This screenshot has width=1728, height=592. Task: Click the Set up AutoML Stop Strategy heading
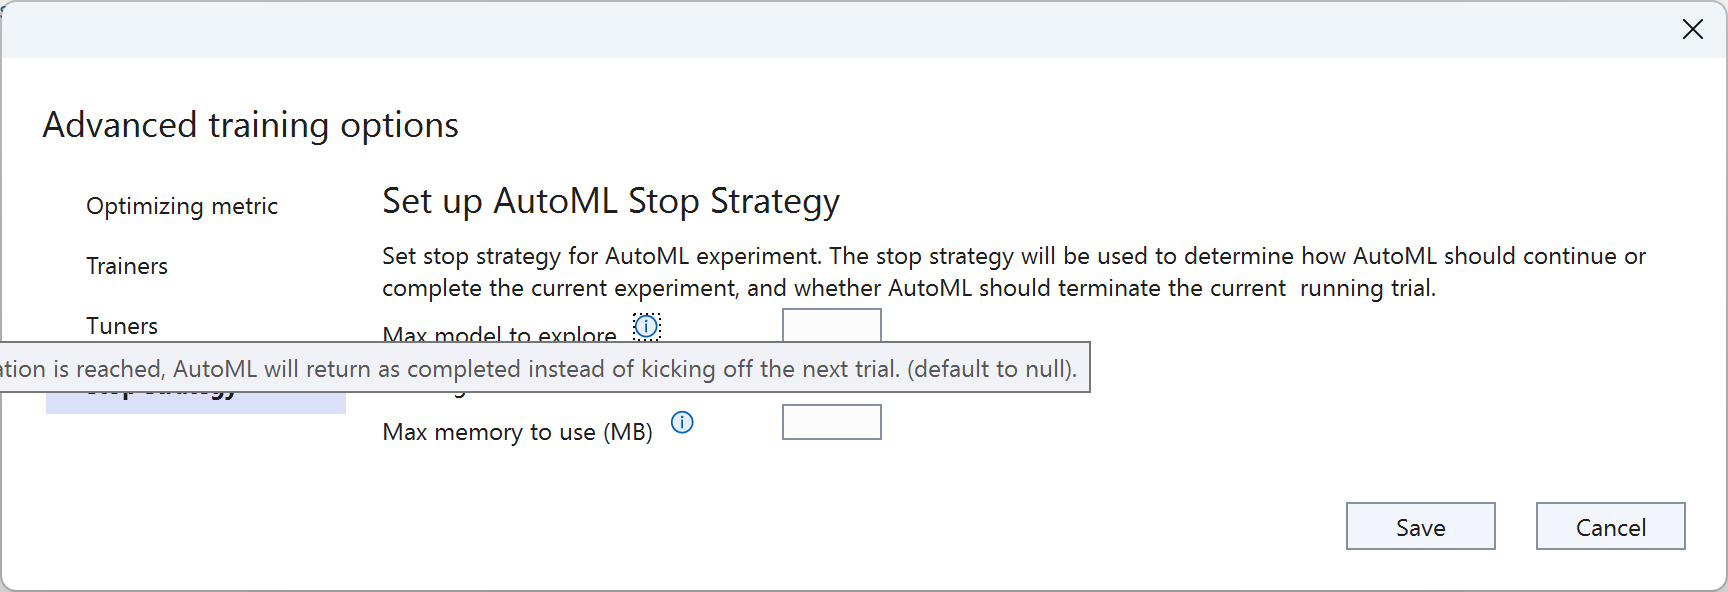click(x=610, y=201)
